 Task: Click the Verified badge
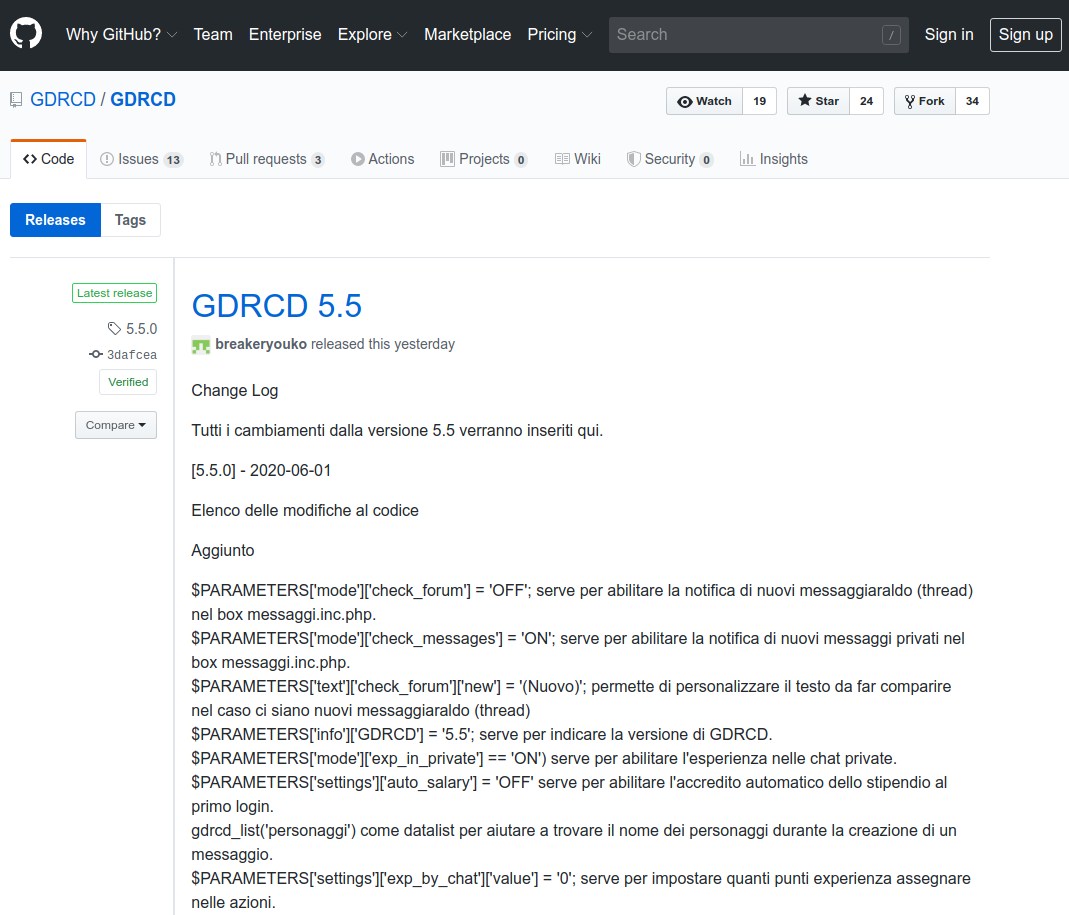click(128, 382)
